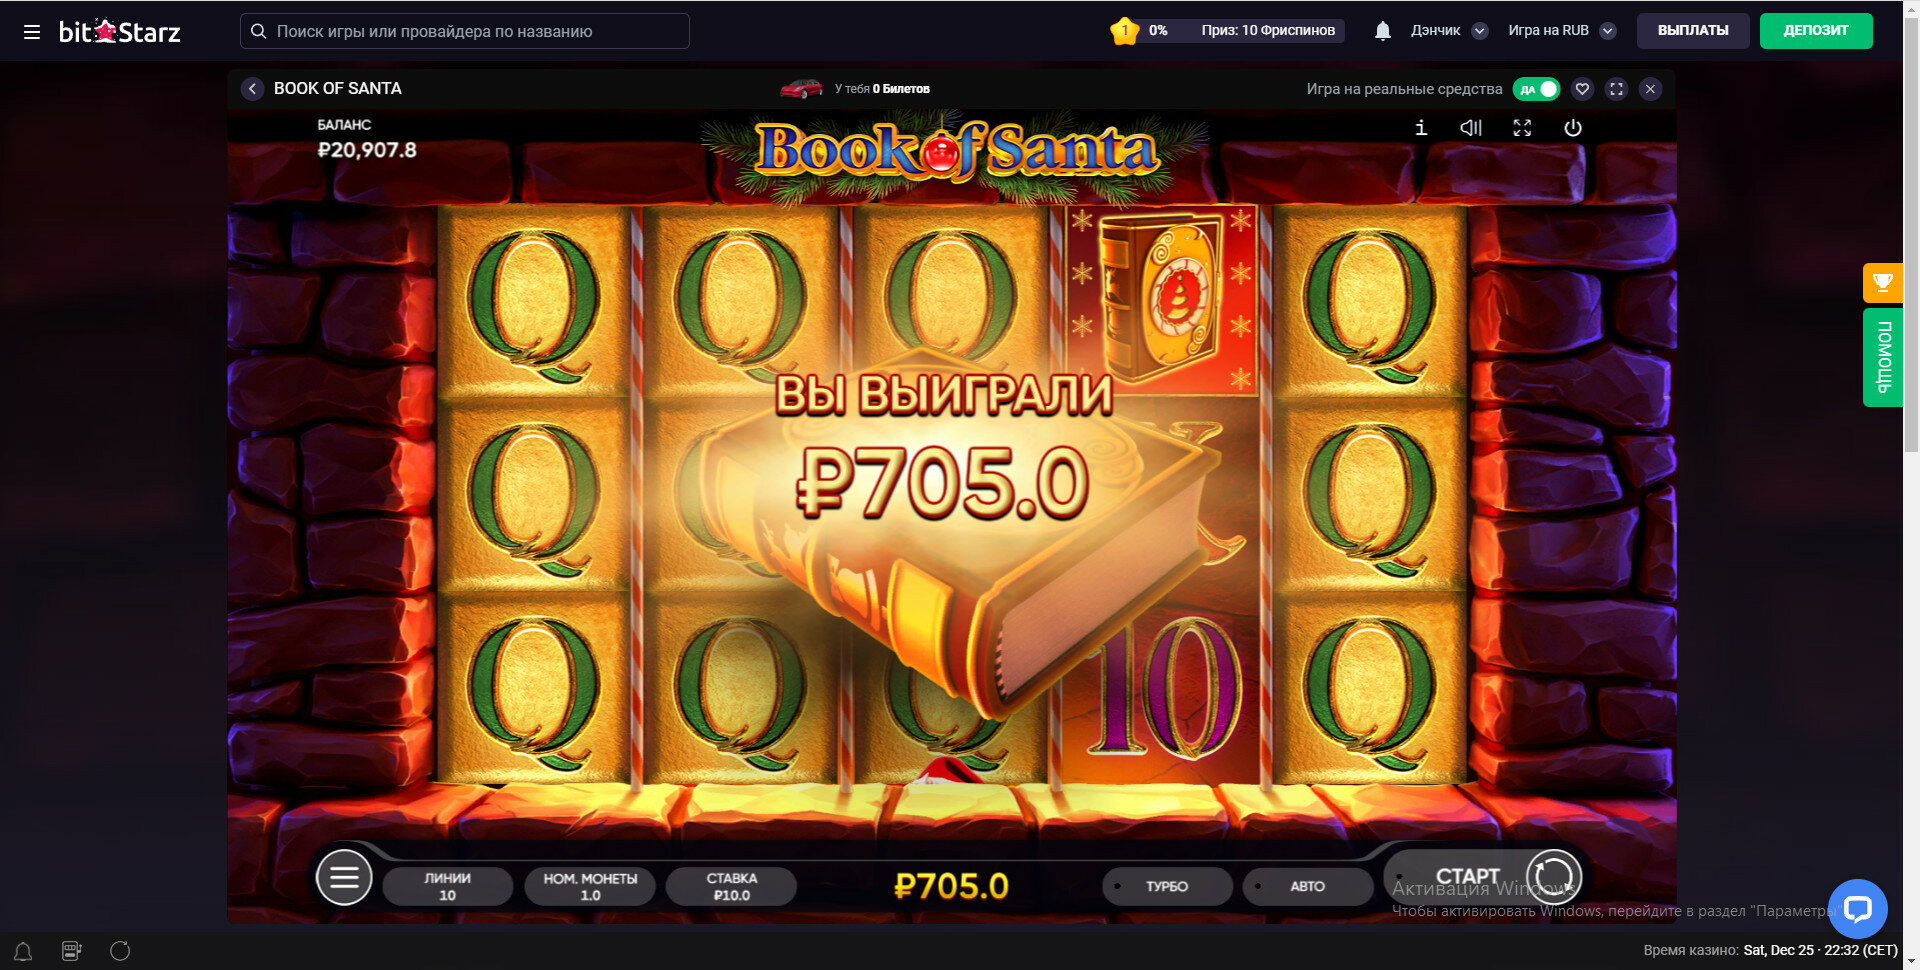Mute the game sound icon
1920x970 pixels.
pos(1471,128)
